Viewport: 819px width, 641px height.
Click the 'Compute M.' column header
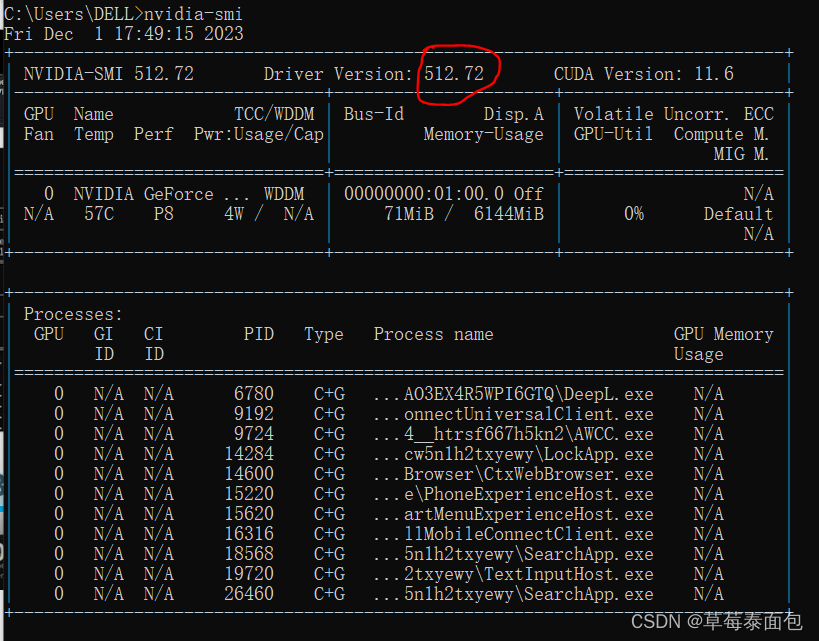click(721, 134)
